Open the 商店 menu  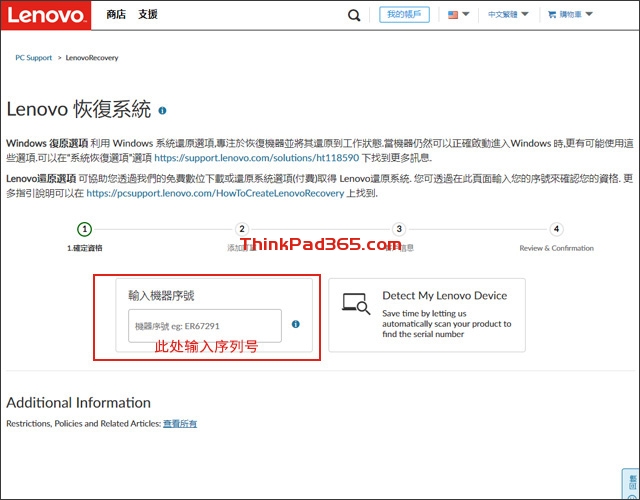[x=116, y=15]
